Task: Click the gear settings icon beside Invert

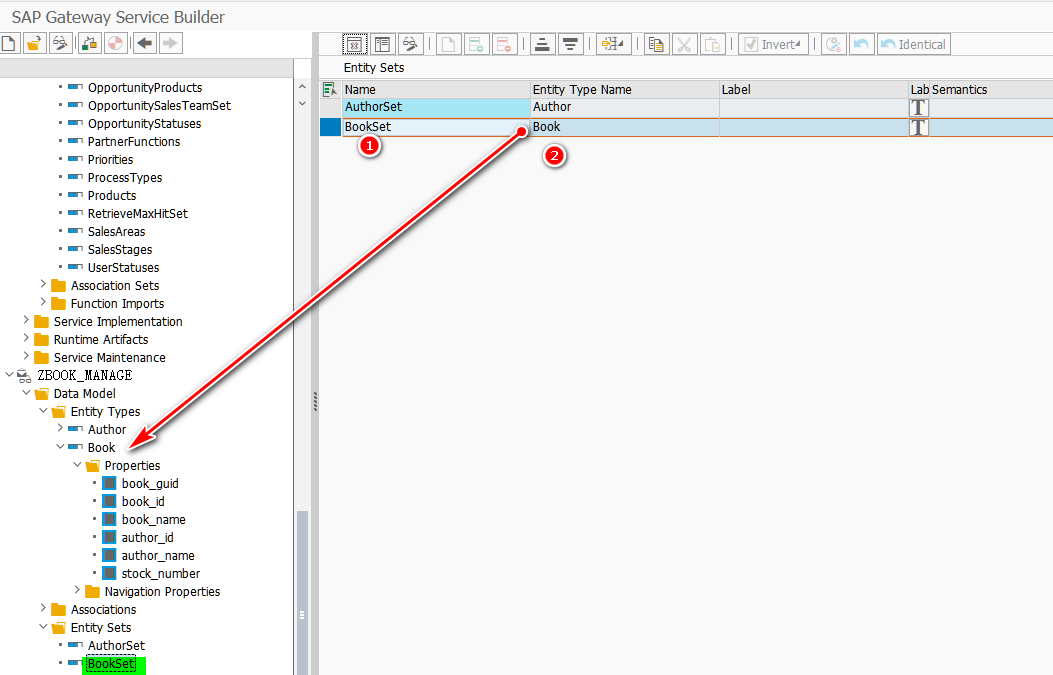Action: click(833, 45)
